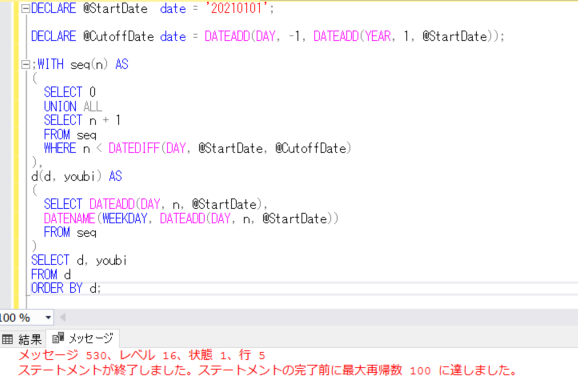Click the final SELECT d, youbi line
The width and height of the screenshot is (578, 391).
tap(79, 261)
